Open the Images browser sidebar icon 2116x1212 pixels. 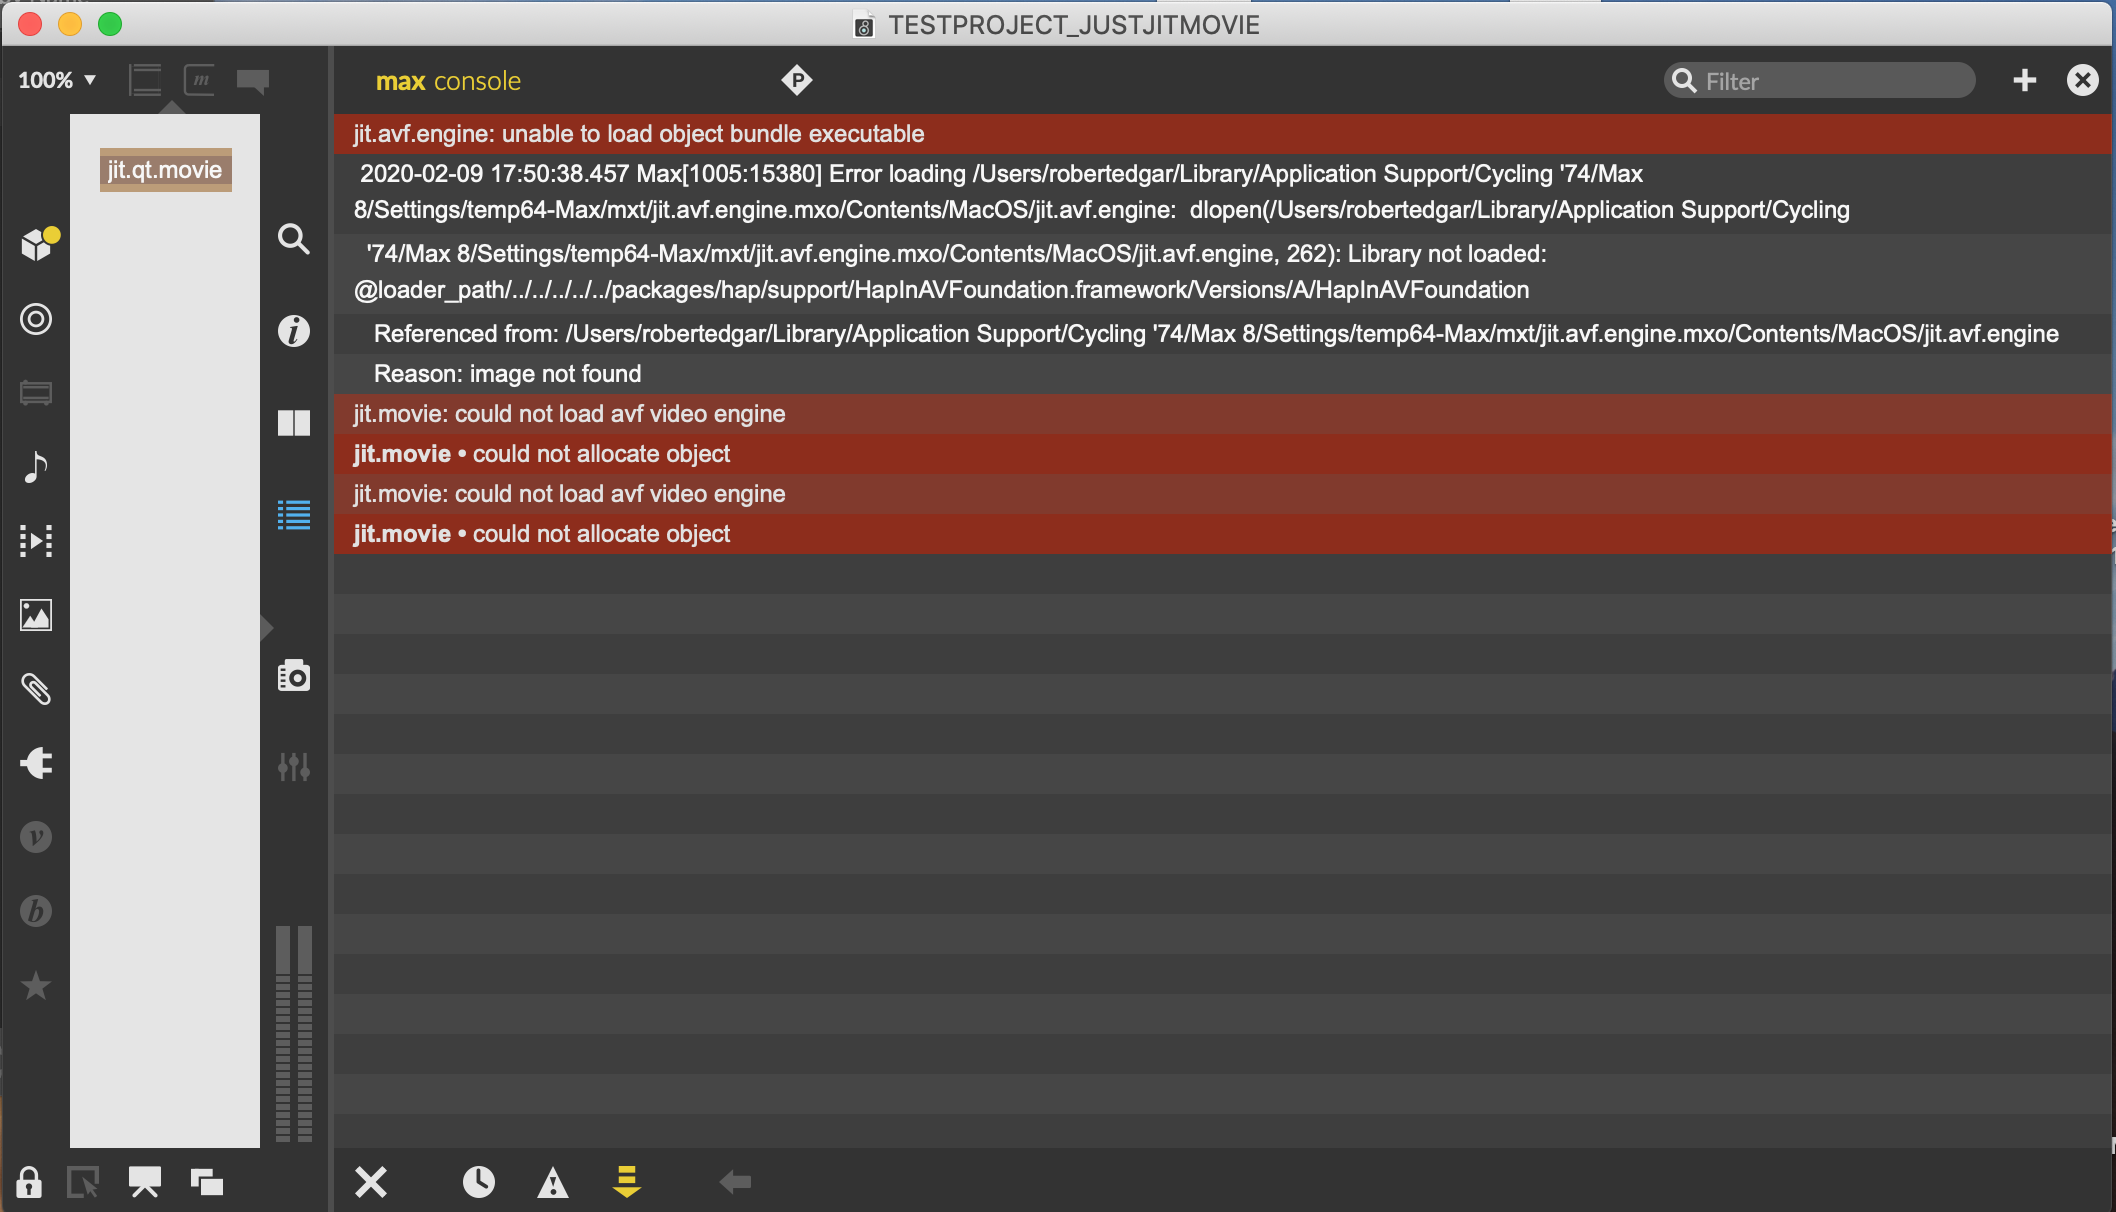coord(36,615)
